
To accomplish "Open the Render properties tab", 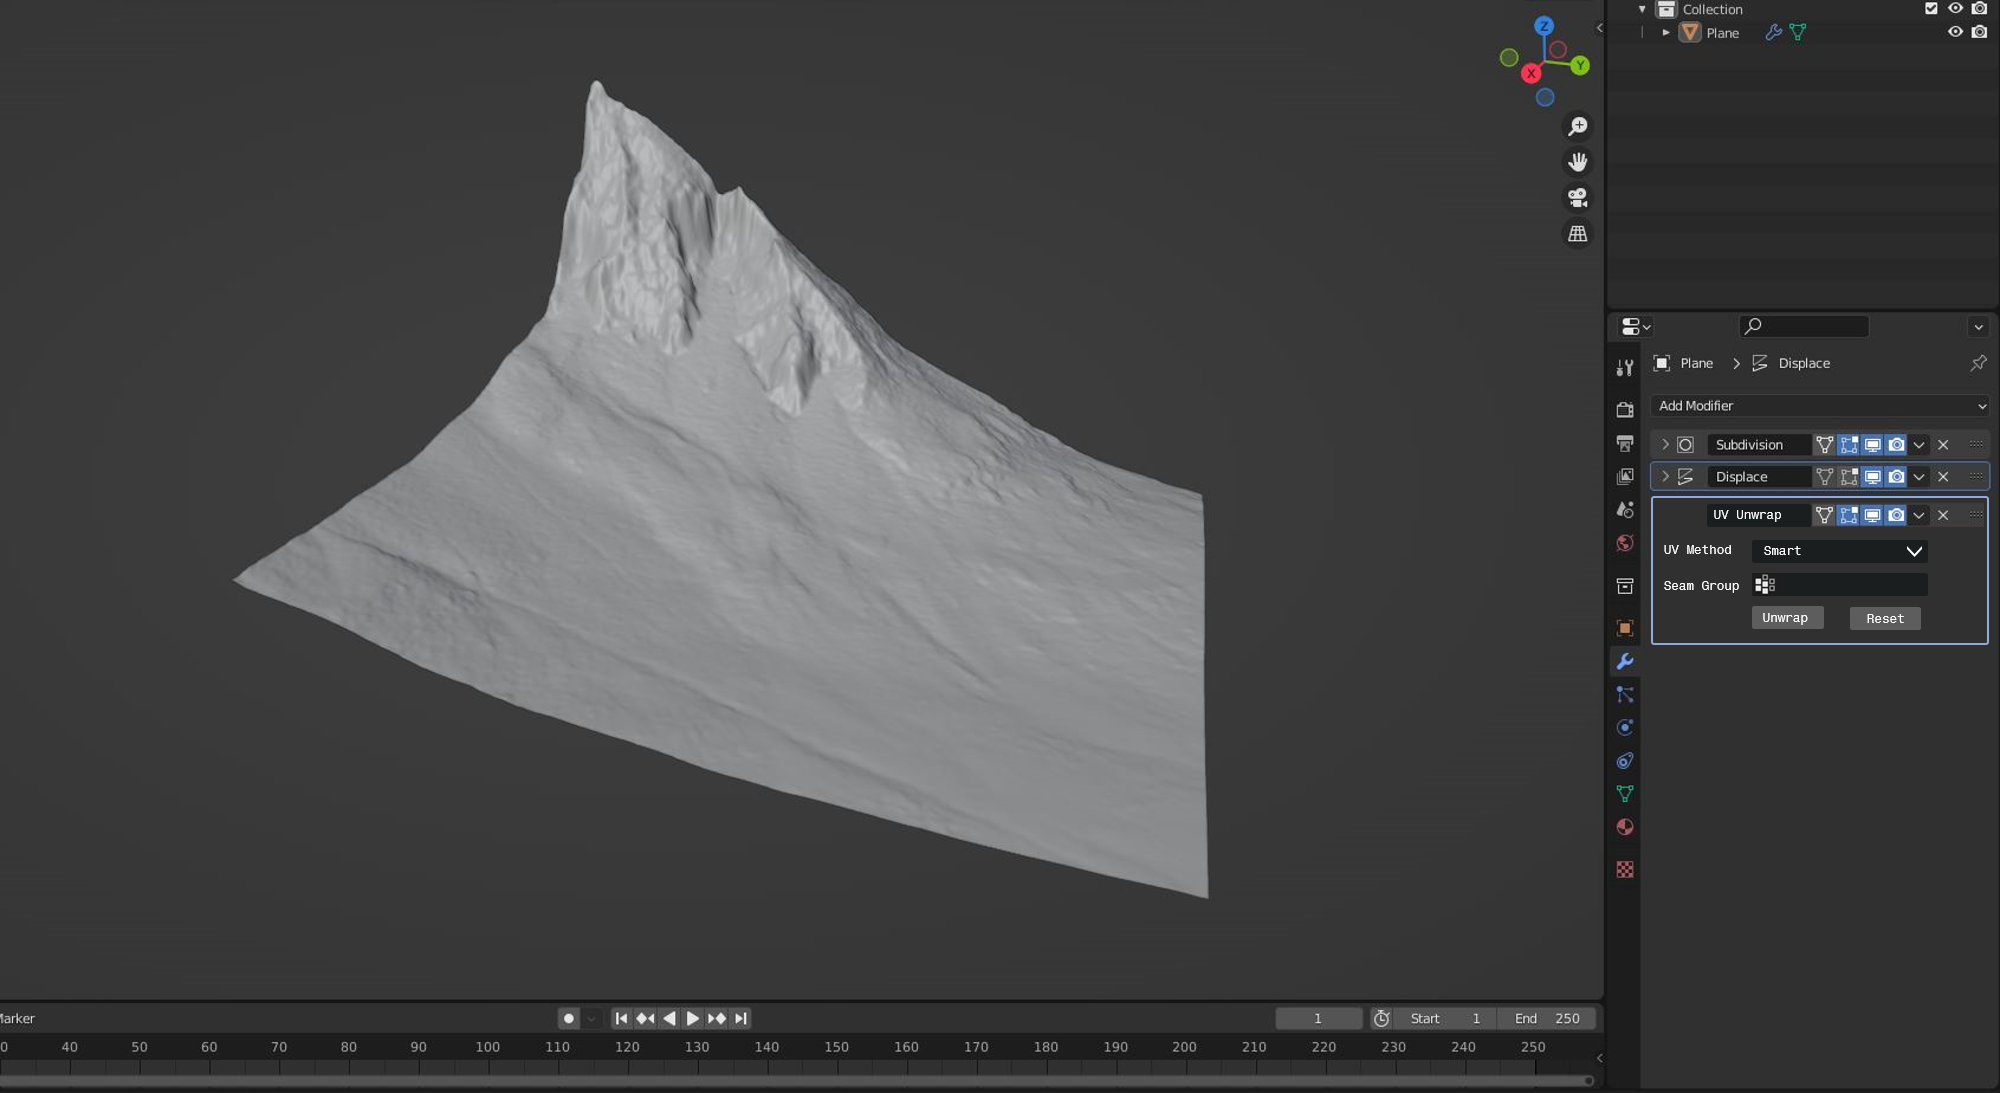I will [1625, 410].
